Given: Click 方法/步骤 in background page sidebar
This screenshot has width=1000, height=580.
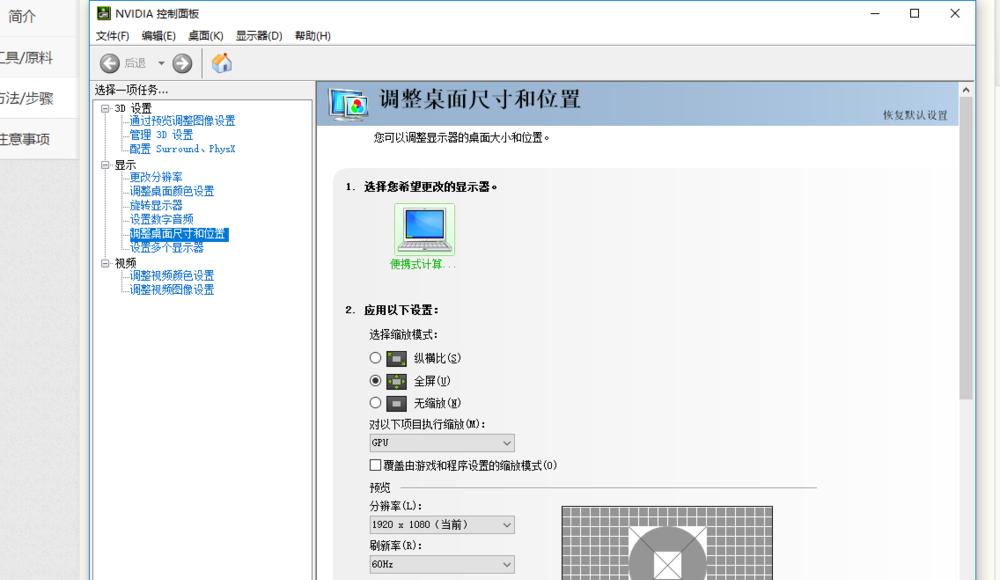Looking at the screenshot, I should (26, 98).
